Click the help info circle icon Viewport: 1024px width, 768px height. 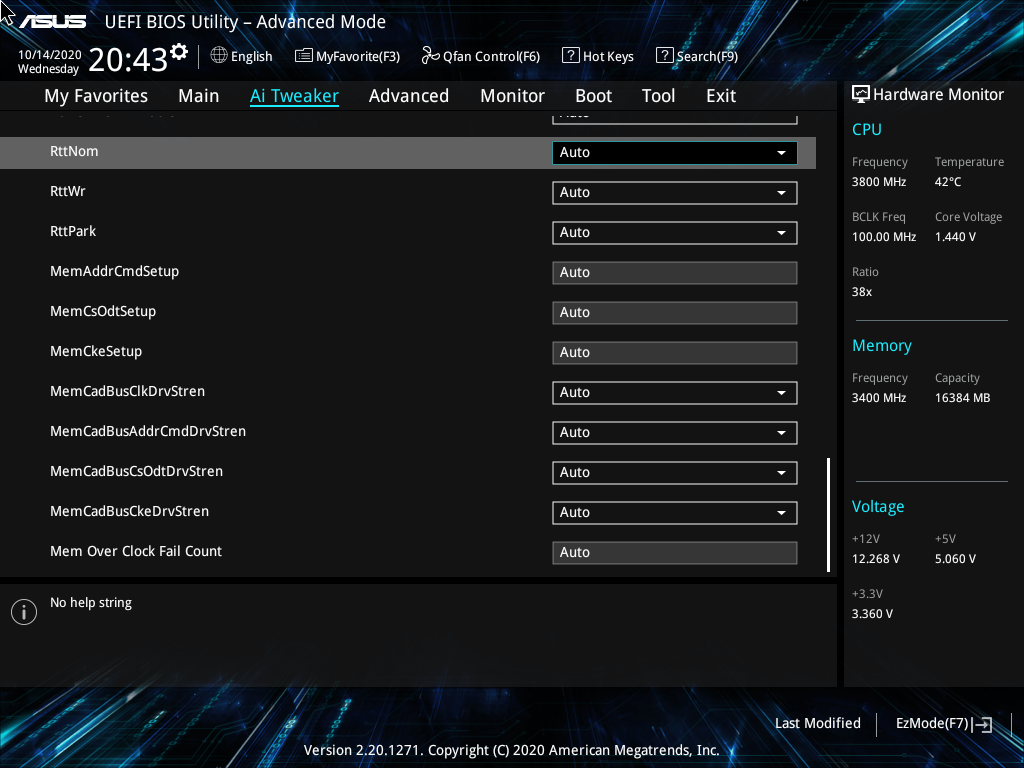pyautogui.click(x=24, y=612)
